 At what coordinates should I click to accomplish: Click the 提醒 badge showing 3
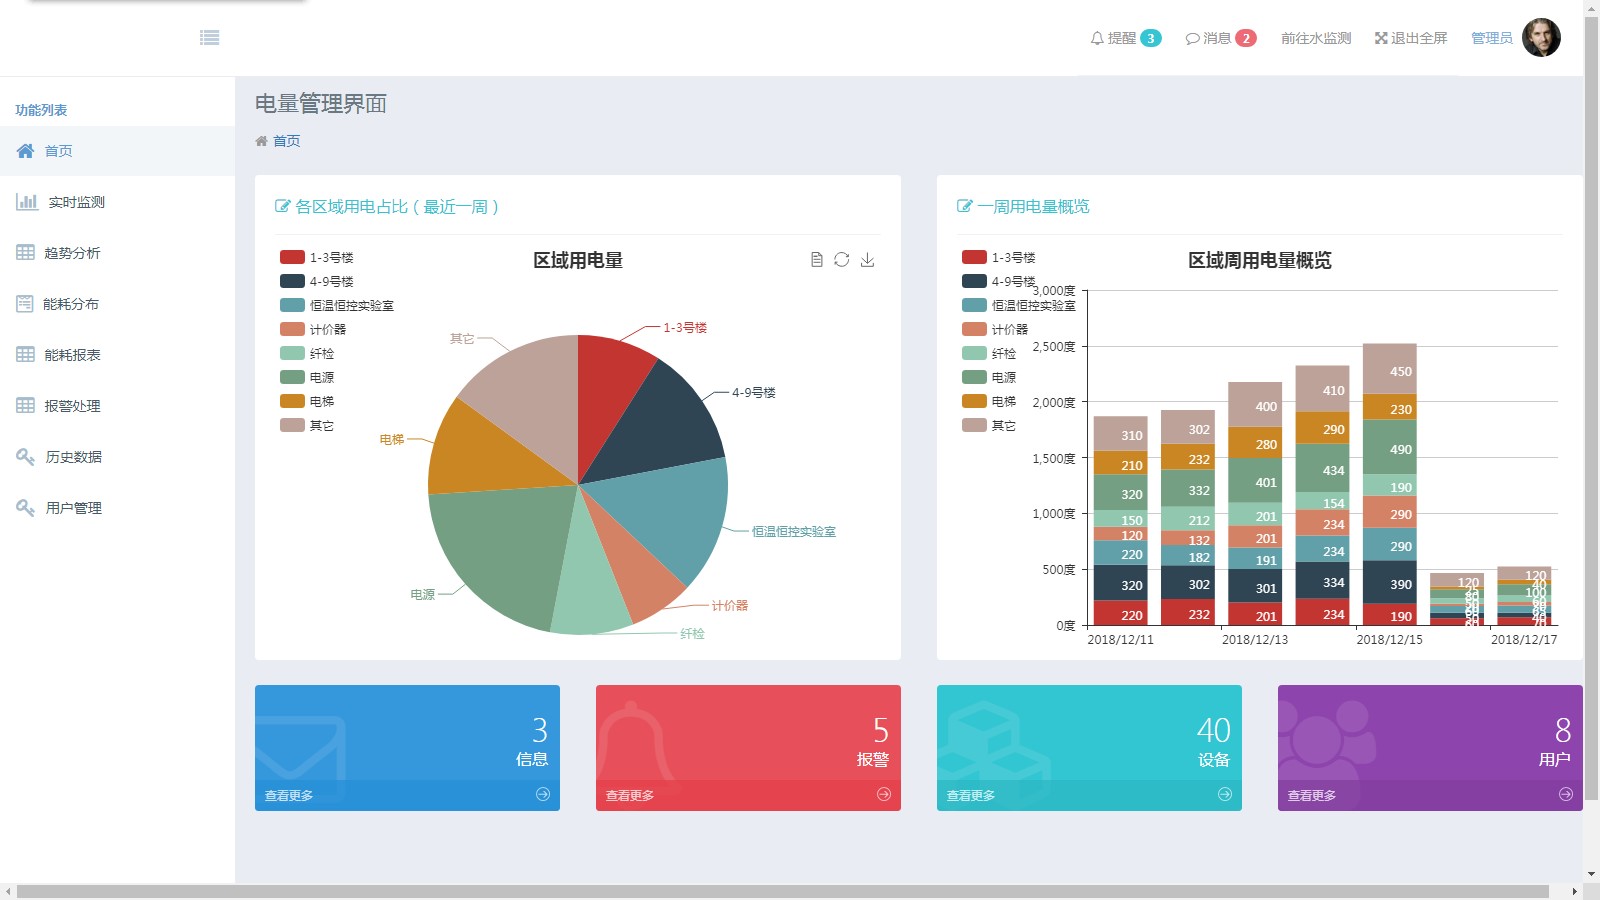pyautogui.click(x=1151, y=38)
